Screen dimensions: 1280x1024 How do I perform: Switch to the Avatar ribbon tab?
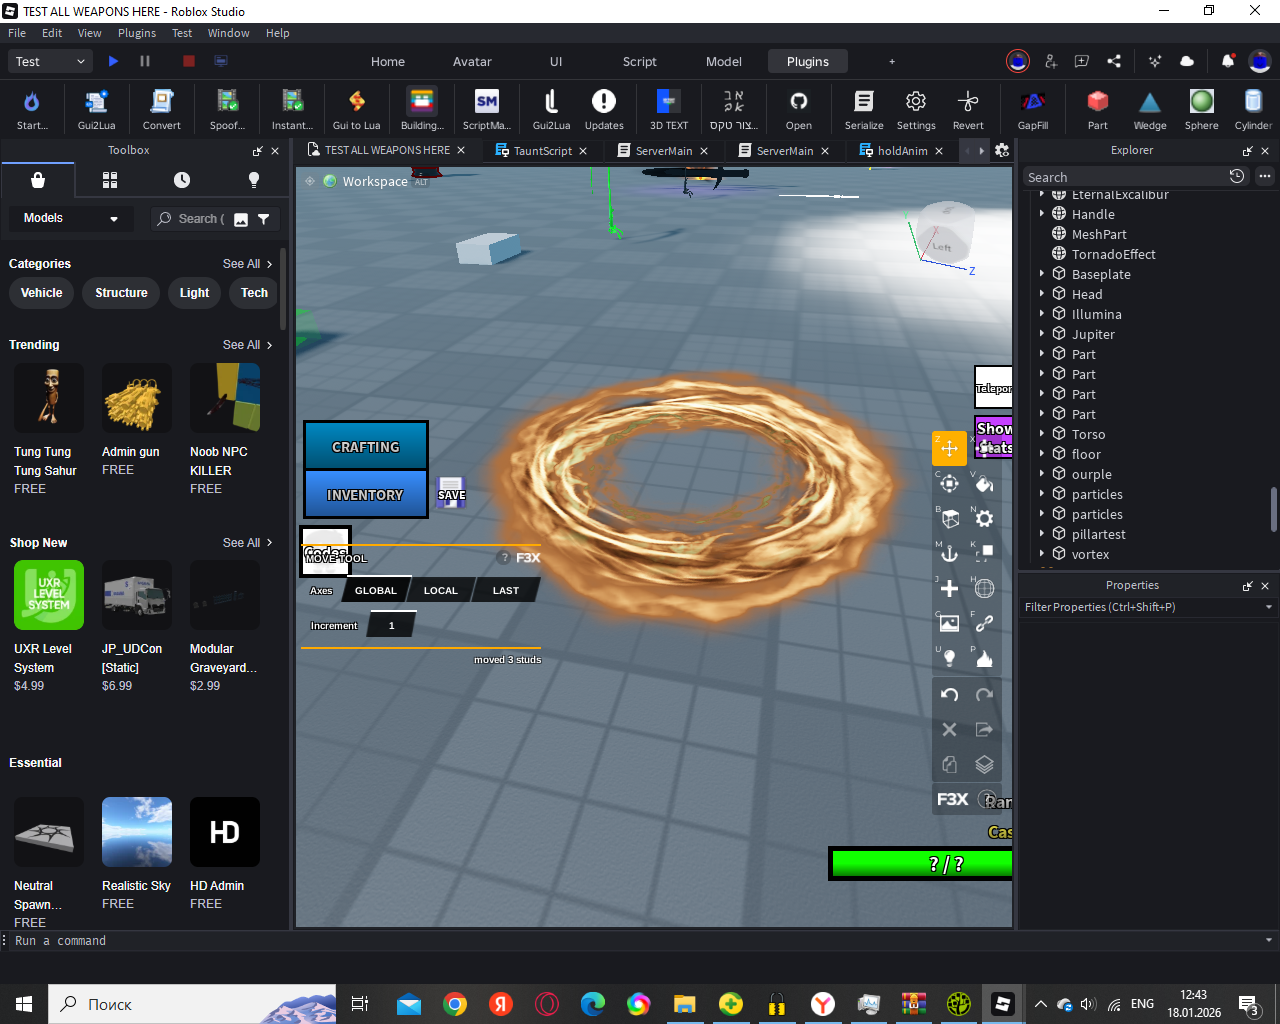(472, 61)
